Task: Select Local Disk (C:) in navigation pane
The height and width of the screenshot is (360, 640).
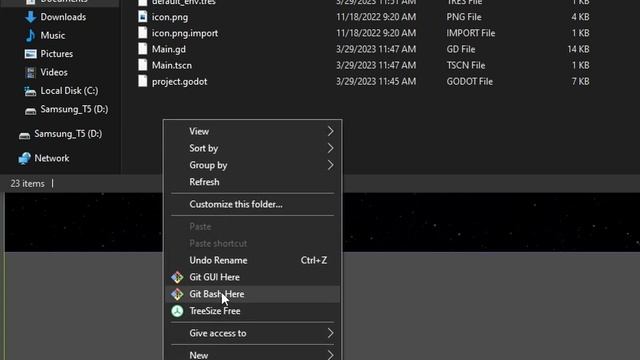Action: (69, 91)
